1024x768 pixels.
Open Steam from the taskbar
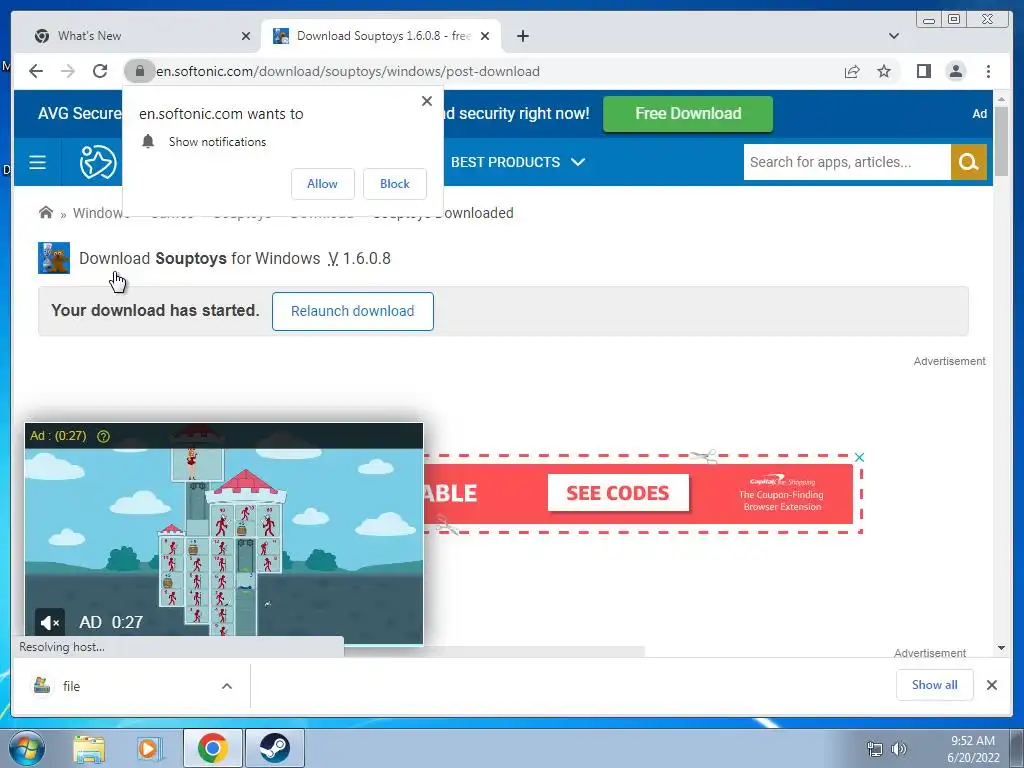coord(274,748)
